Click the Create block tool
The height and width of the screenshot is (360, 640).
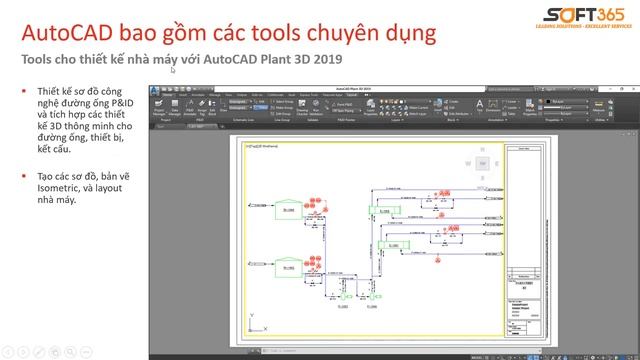coord(451,101)
